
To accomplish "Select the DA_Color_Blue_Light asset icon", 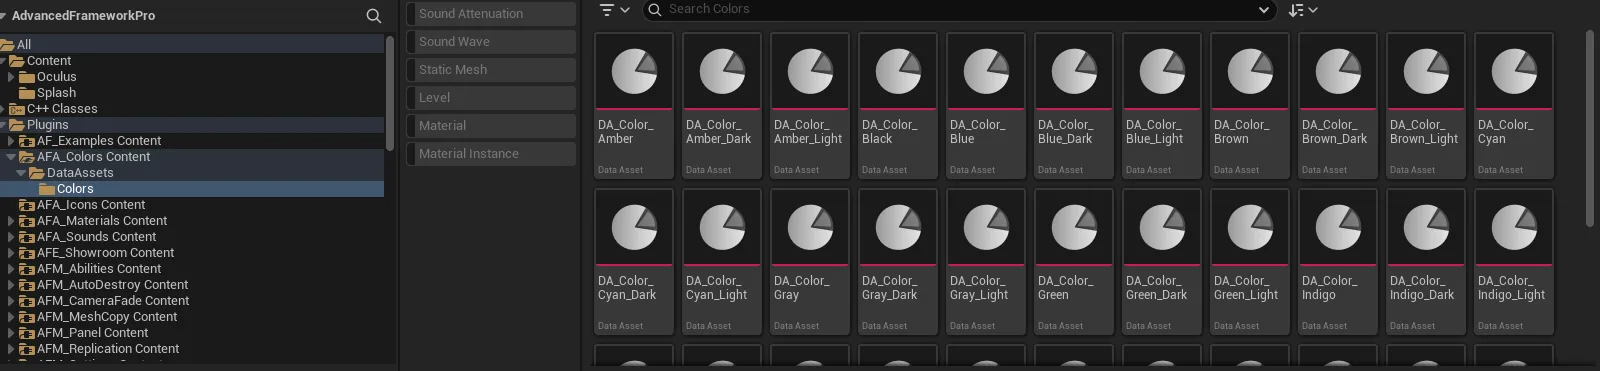I will [1162, 72].
